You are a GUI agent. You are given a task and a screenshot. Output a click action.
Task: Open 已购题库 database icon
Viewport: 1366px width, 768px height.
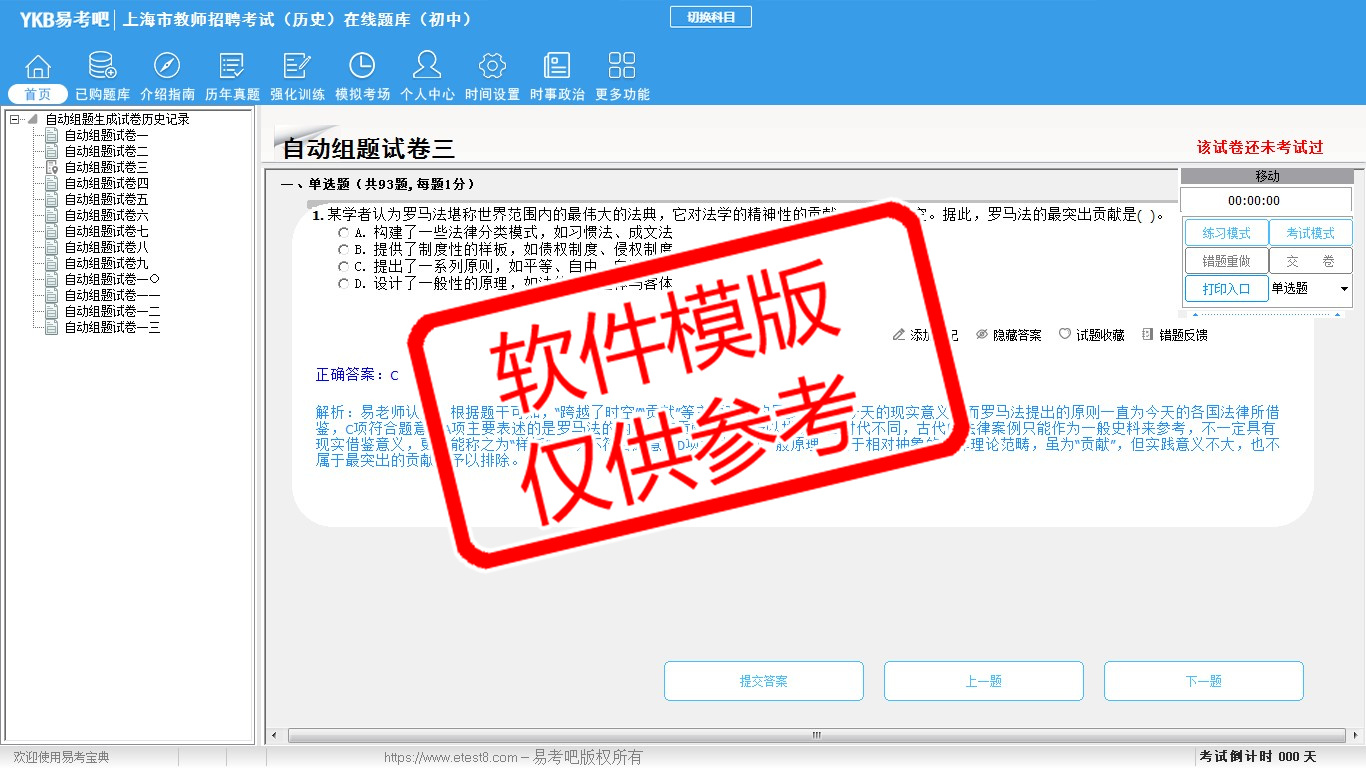point(102,66)
